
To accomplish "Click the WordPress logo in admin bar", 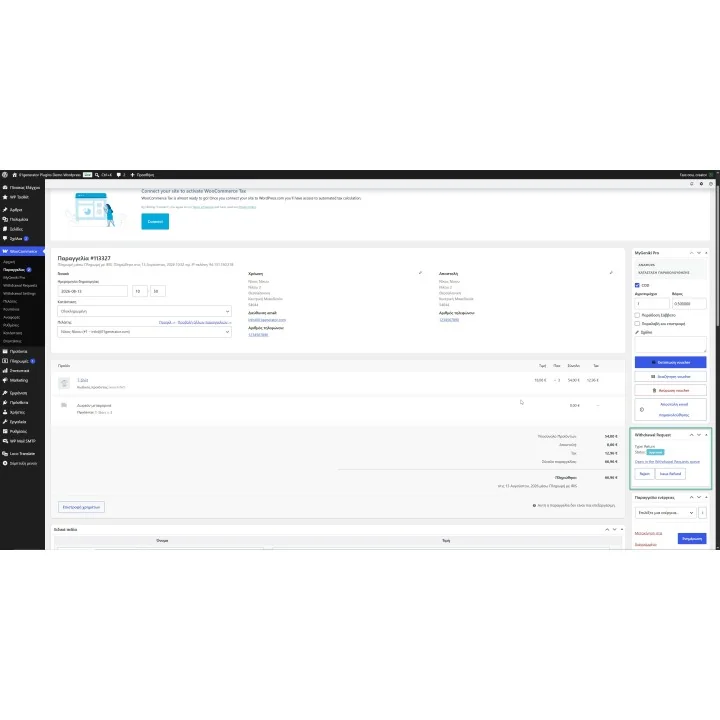I will point(5,175).
